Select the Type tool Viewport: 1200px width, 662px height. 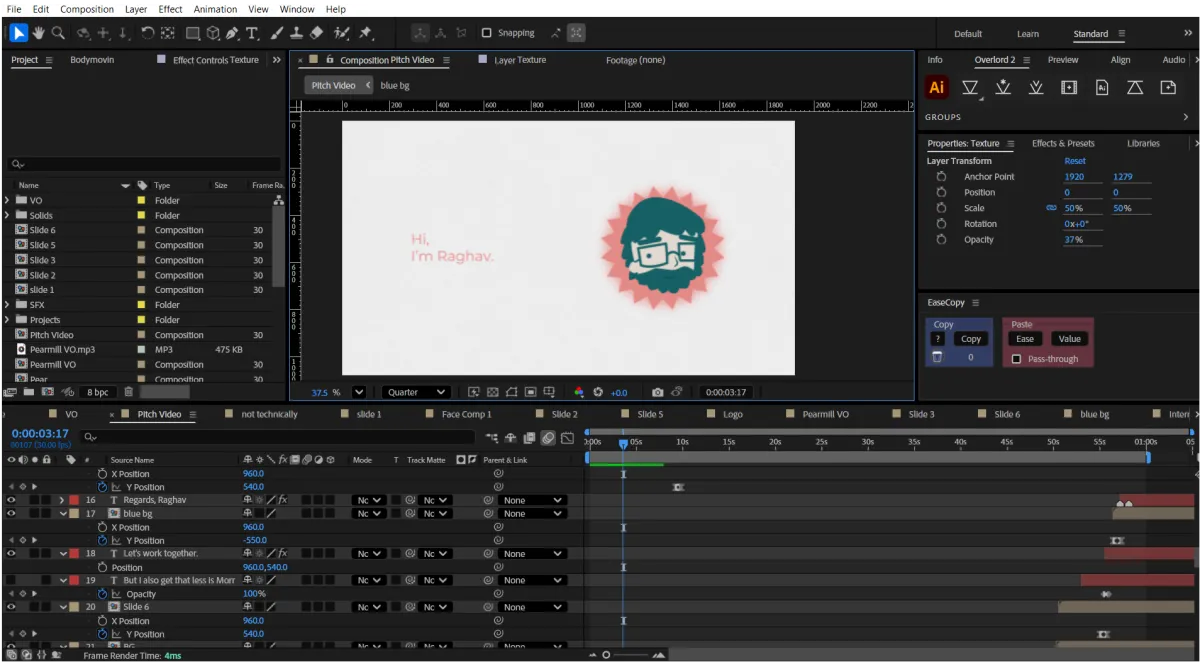(x=251, y=32)
